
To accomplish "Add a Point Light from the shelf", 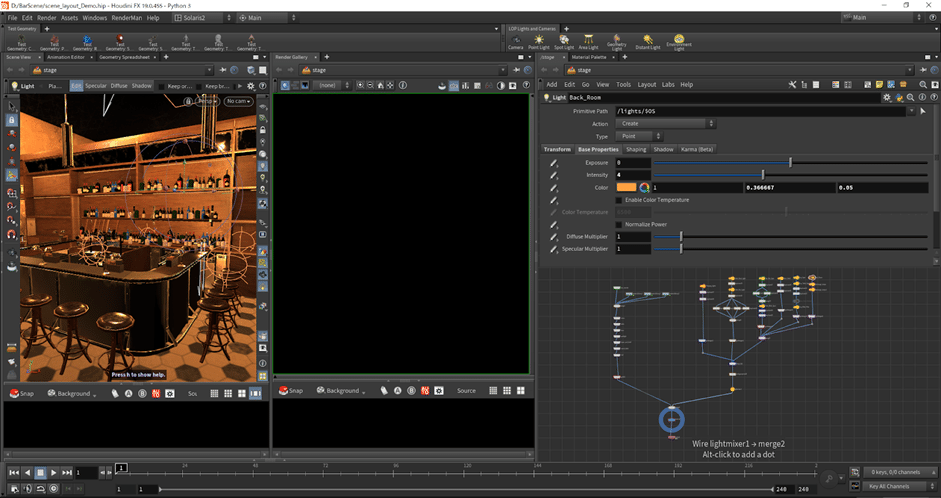I will tap(541, 41).
